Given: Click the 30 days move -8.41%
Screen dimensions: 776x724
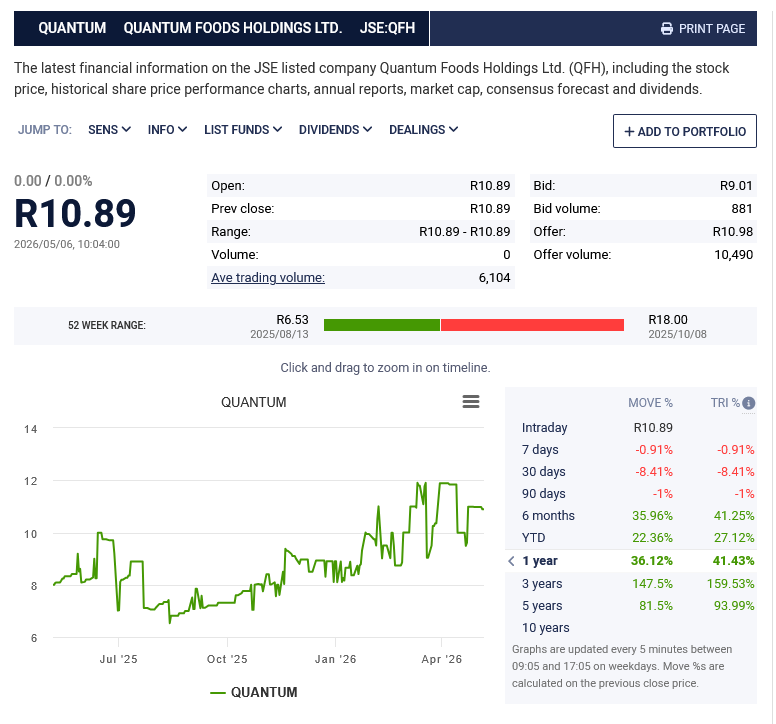Looking at the screenshot, I should tap(654, 472).
